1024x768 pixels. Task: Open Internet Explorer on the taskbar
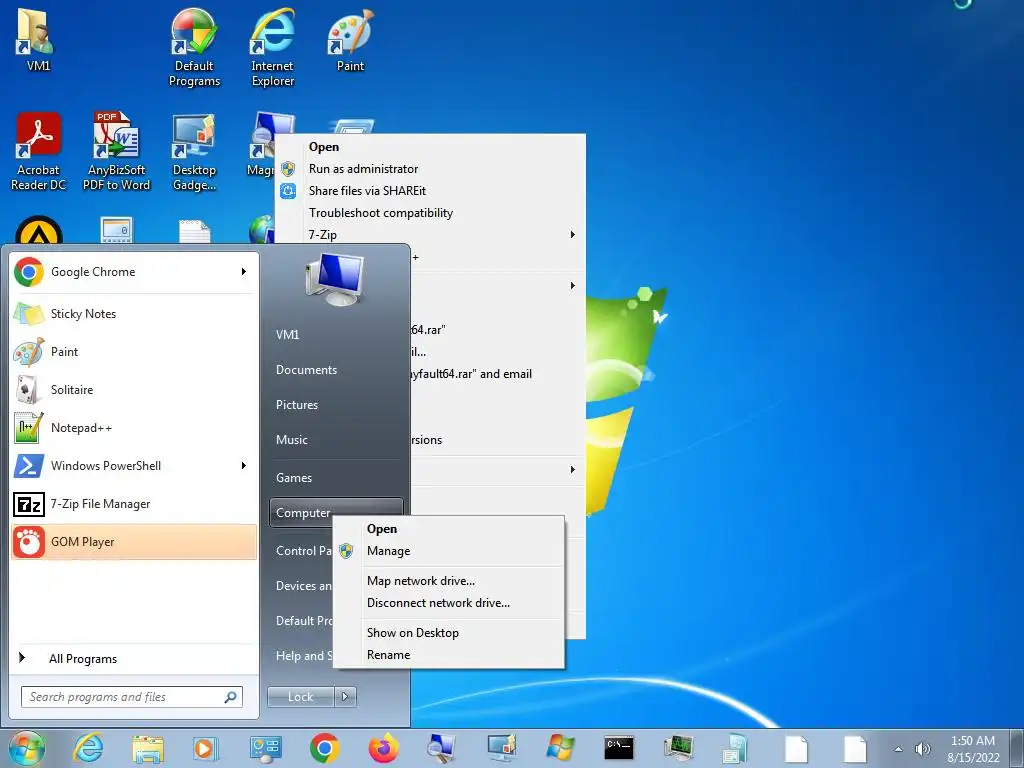(x=88, y=748)
